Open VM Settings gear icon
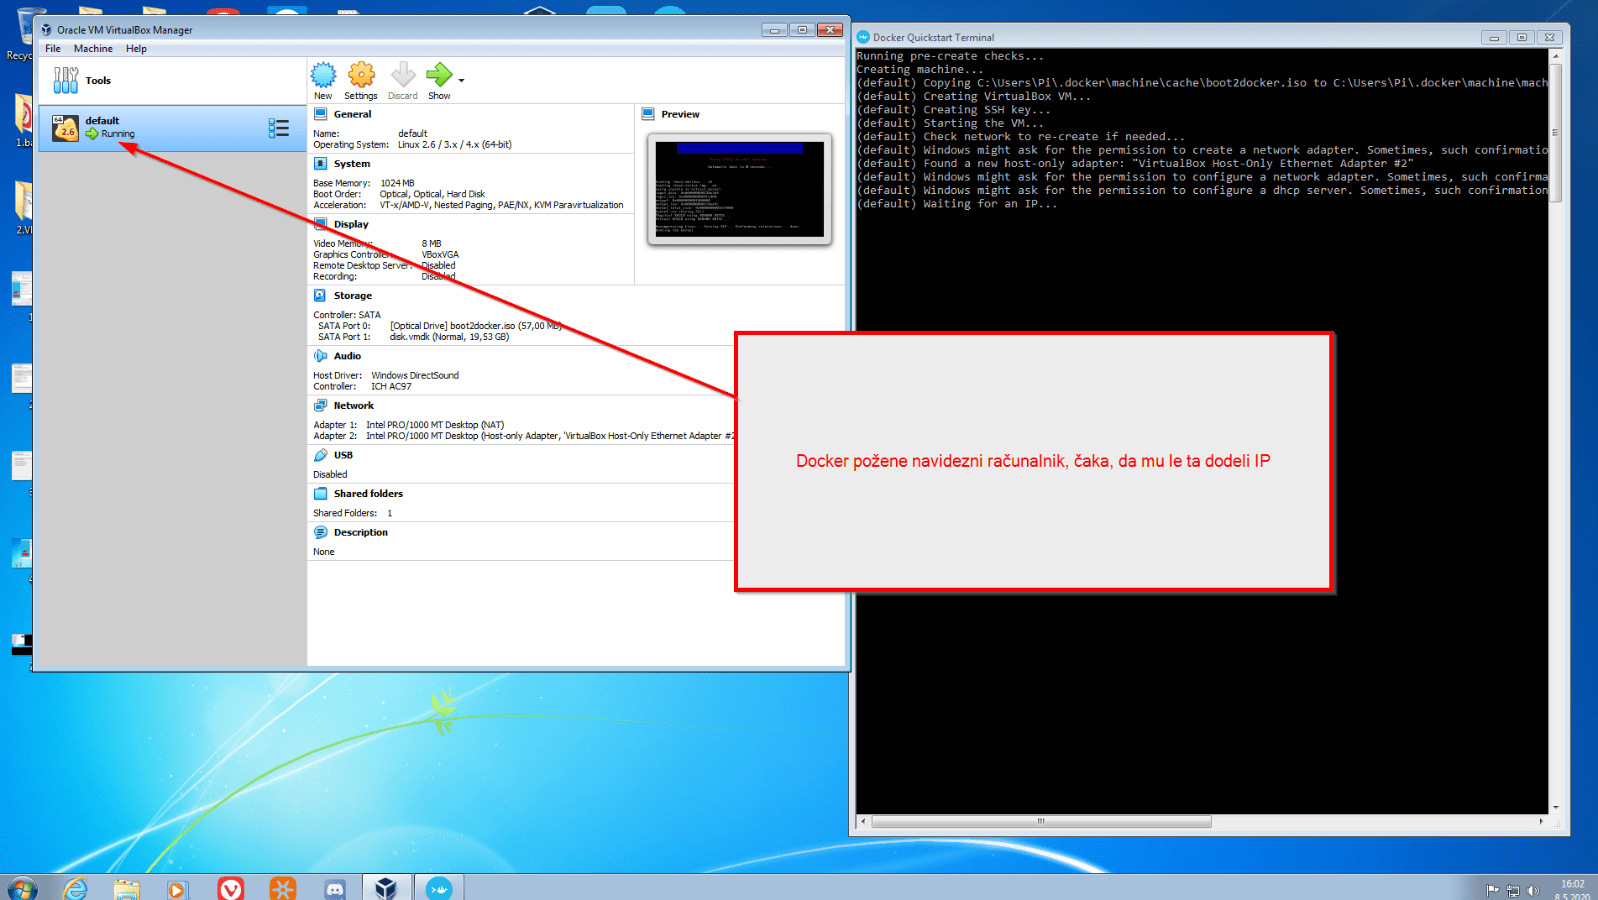Screen dimensions: 1598x900 click(x=361, y=74)
